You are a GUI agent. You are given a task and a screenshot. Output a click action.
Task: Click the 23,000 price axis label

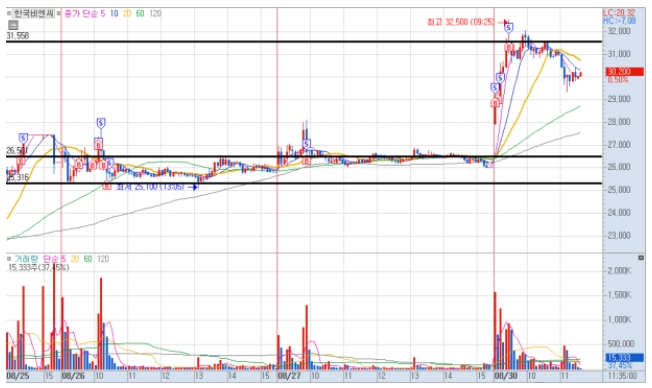[x=619, y=236]
